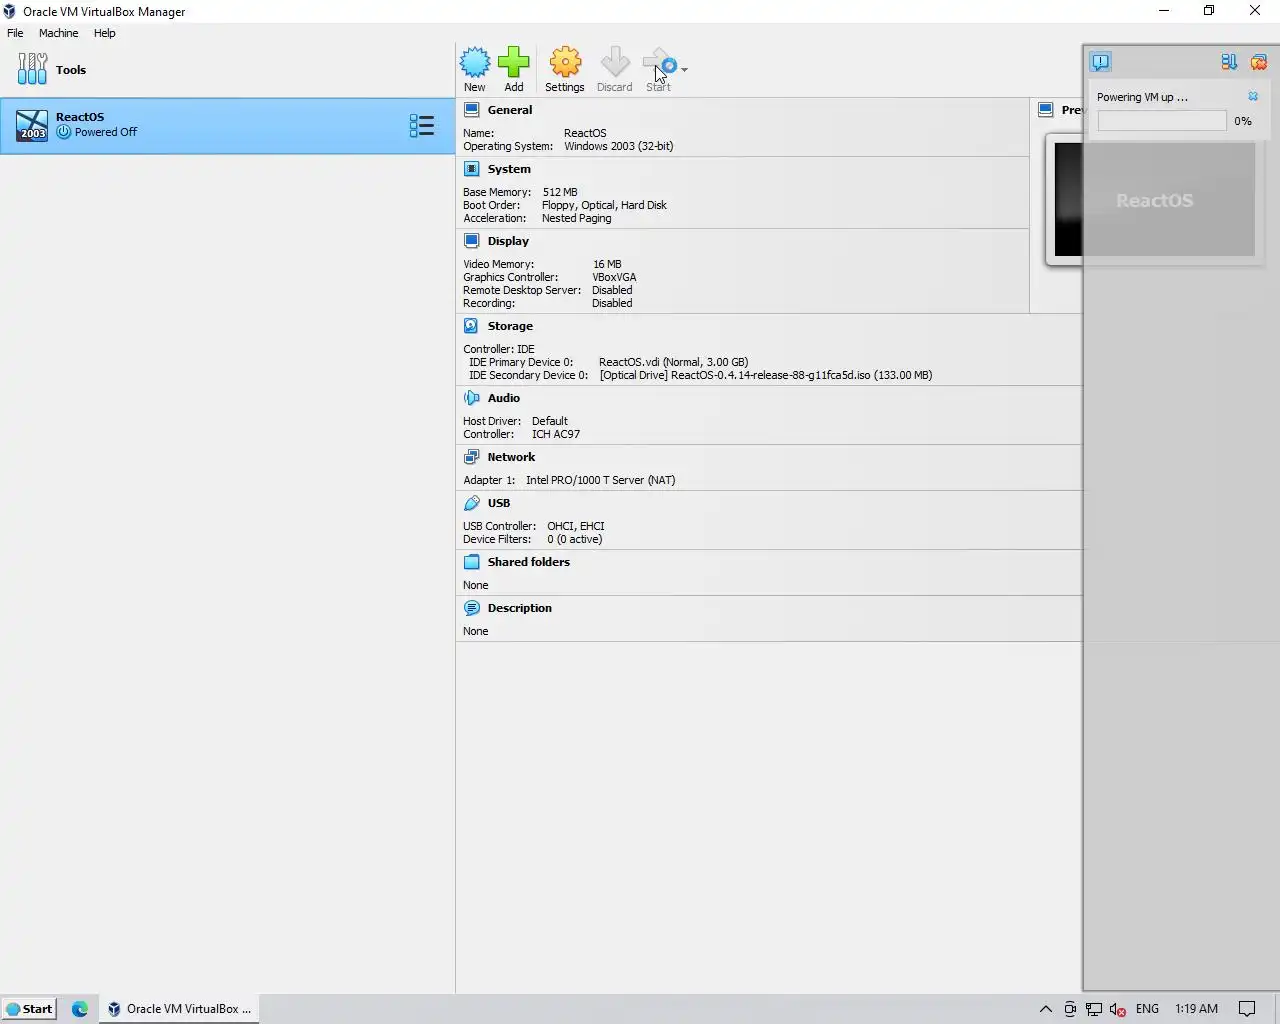Open the Network settings heading link
This screenshot has width=1280, height=1024.
click(x=512, y=457)
